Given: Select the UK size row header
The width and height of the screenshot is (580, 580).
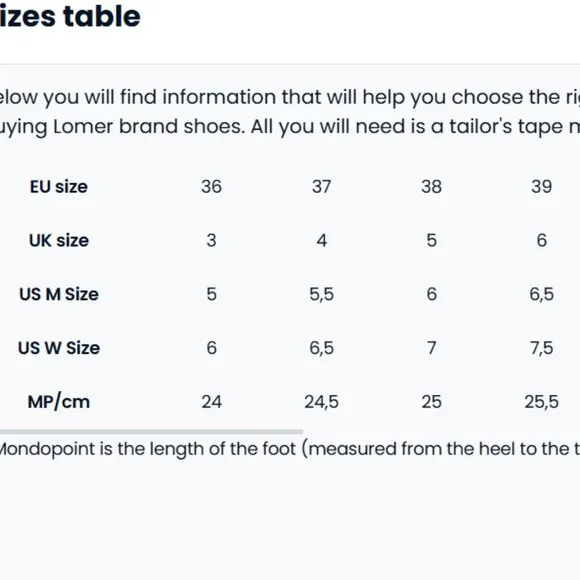Looking at the screenshot, I should 59,240.
